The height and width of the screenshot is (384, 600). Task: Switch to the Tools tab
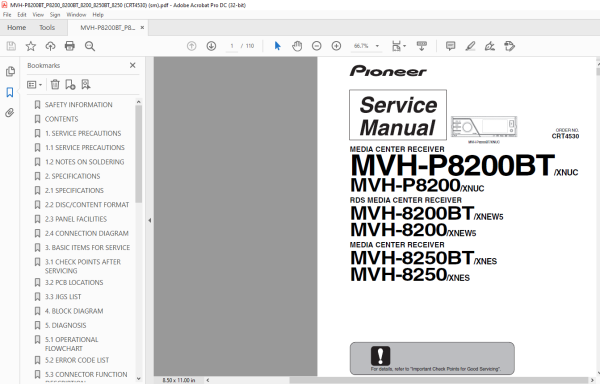click(47, 28)
